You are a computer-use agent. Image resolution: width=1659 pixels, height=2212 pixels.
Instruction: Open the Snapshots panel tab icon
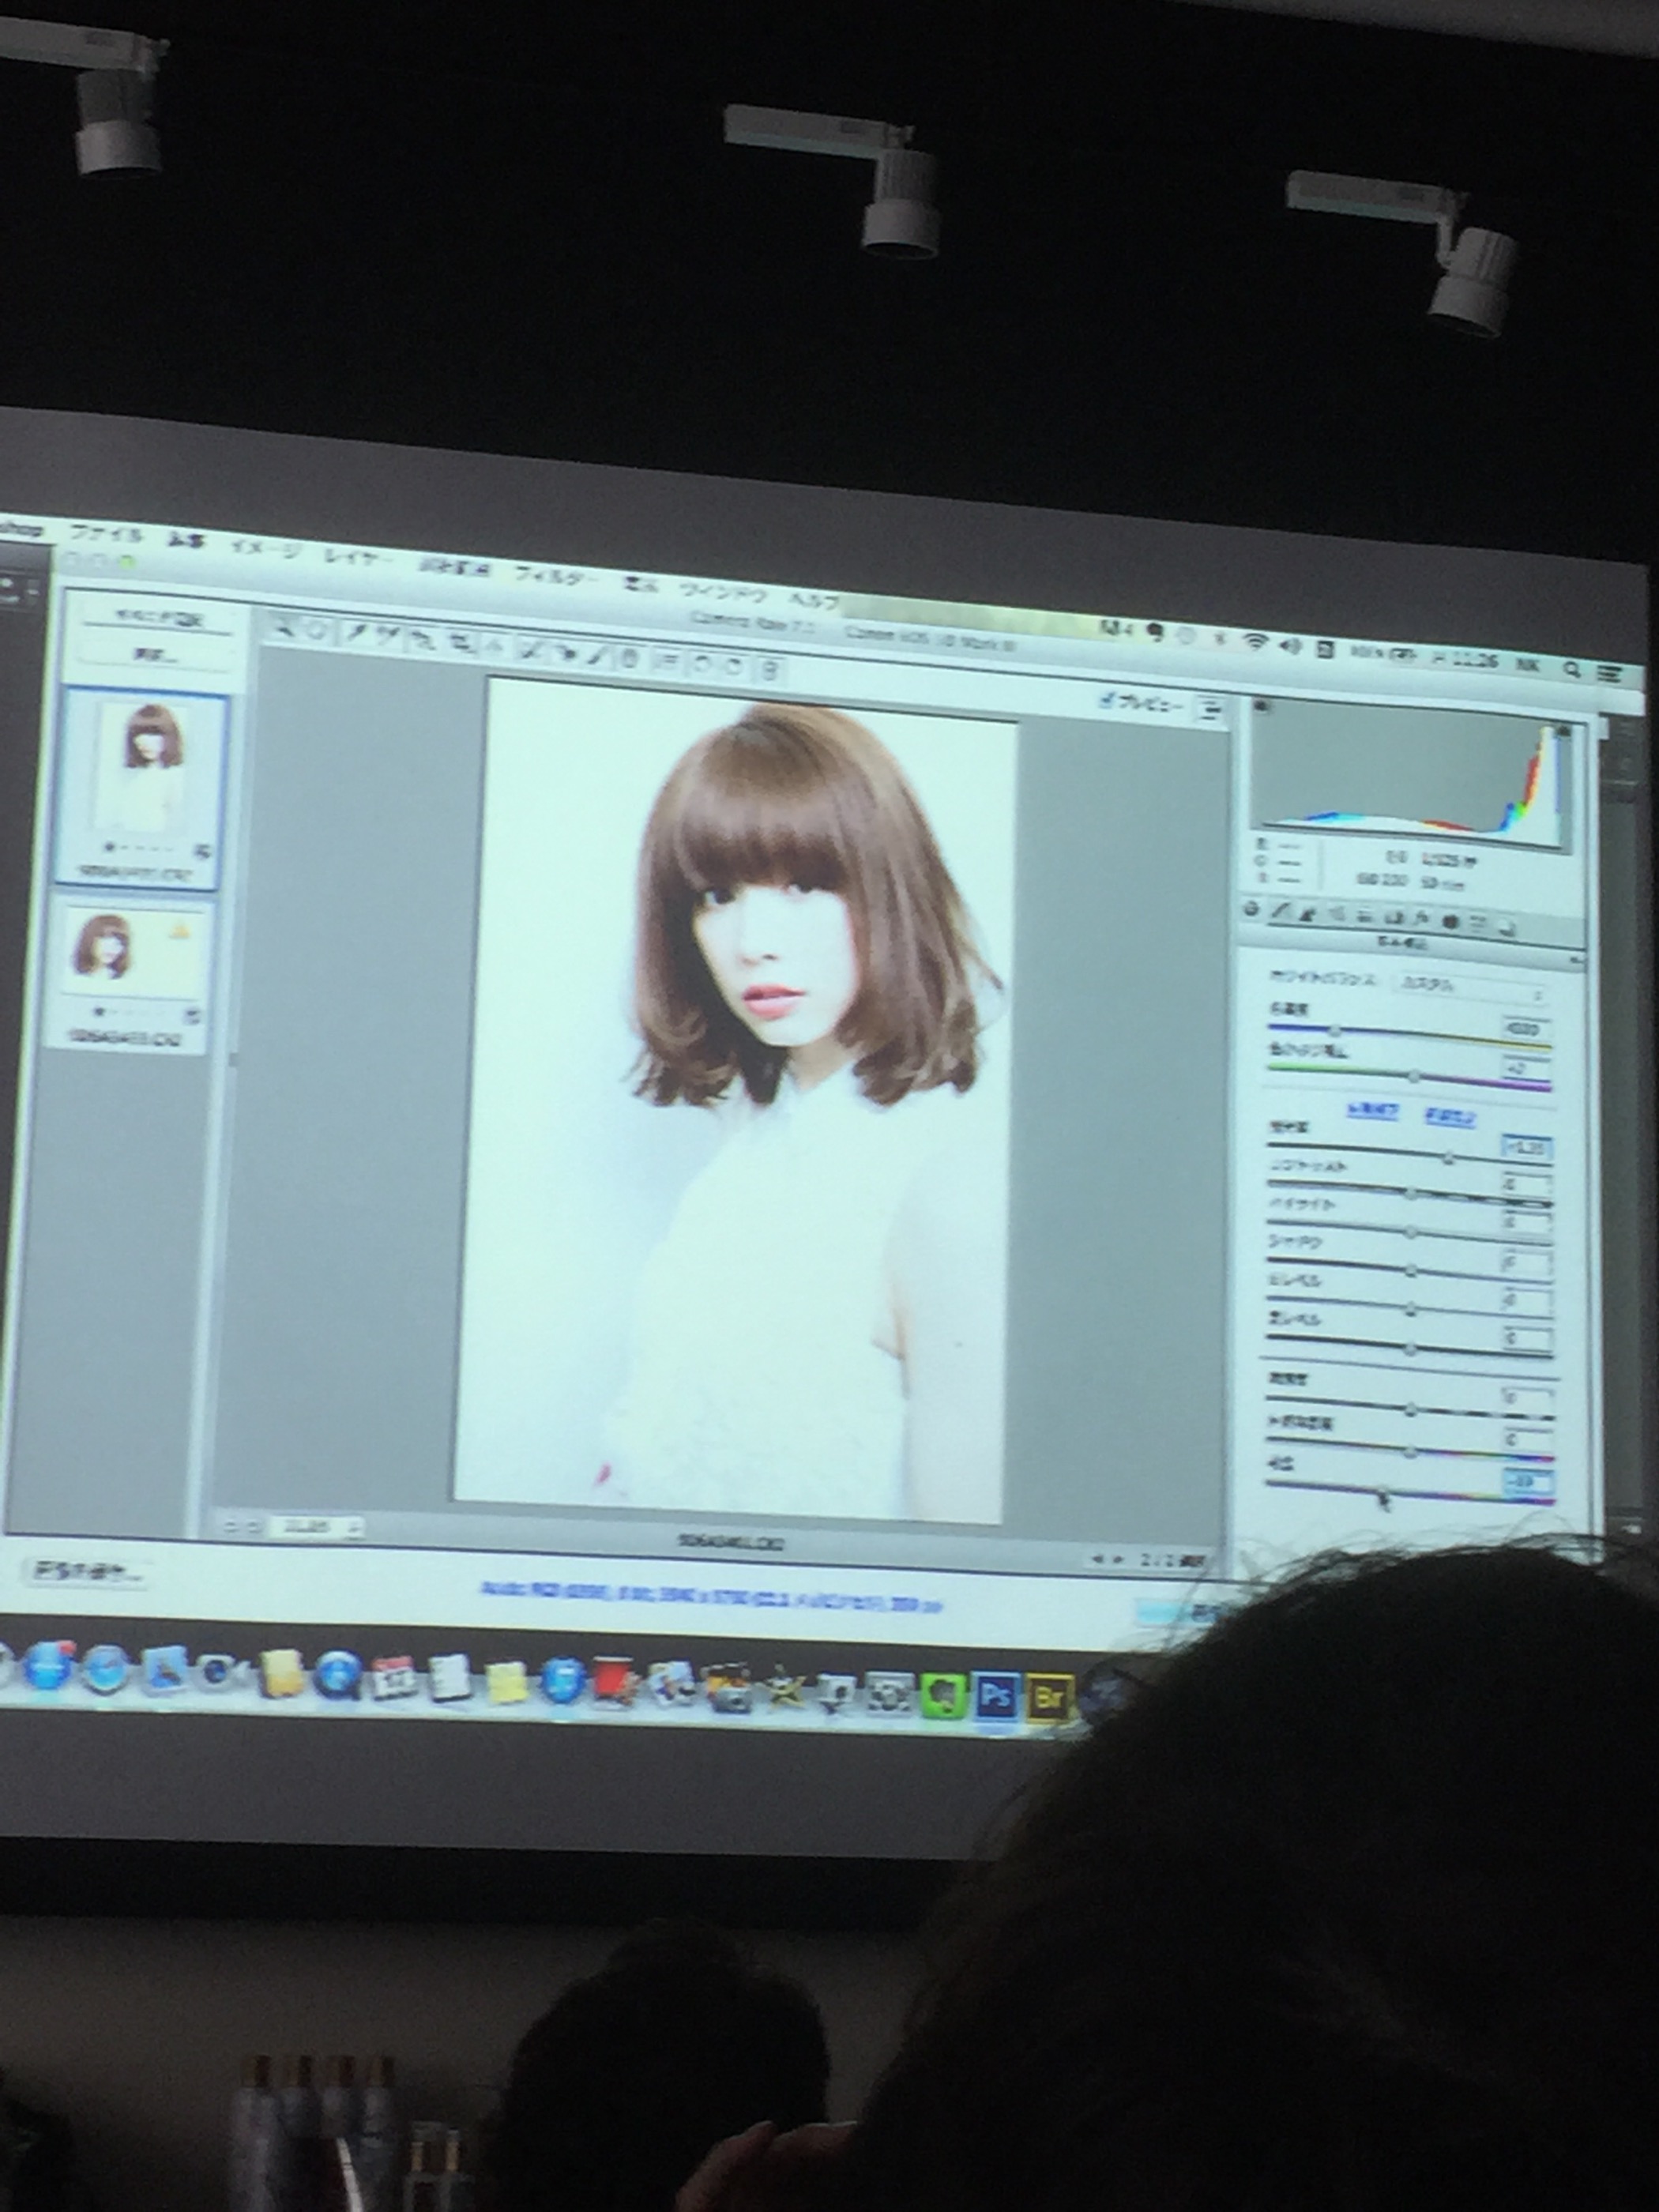1508,928
